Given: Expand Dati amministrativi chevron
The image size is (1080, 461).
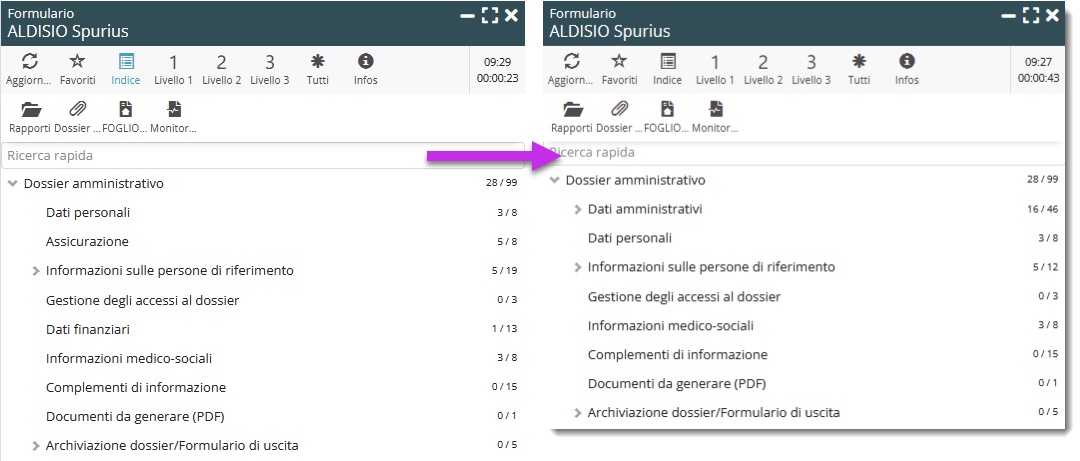Looking at the screenshot, I should [578, 209].
